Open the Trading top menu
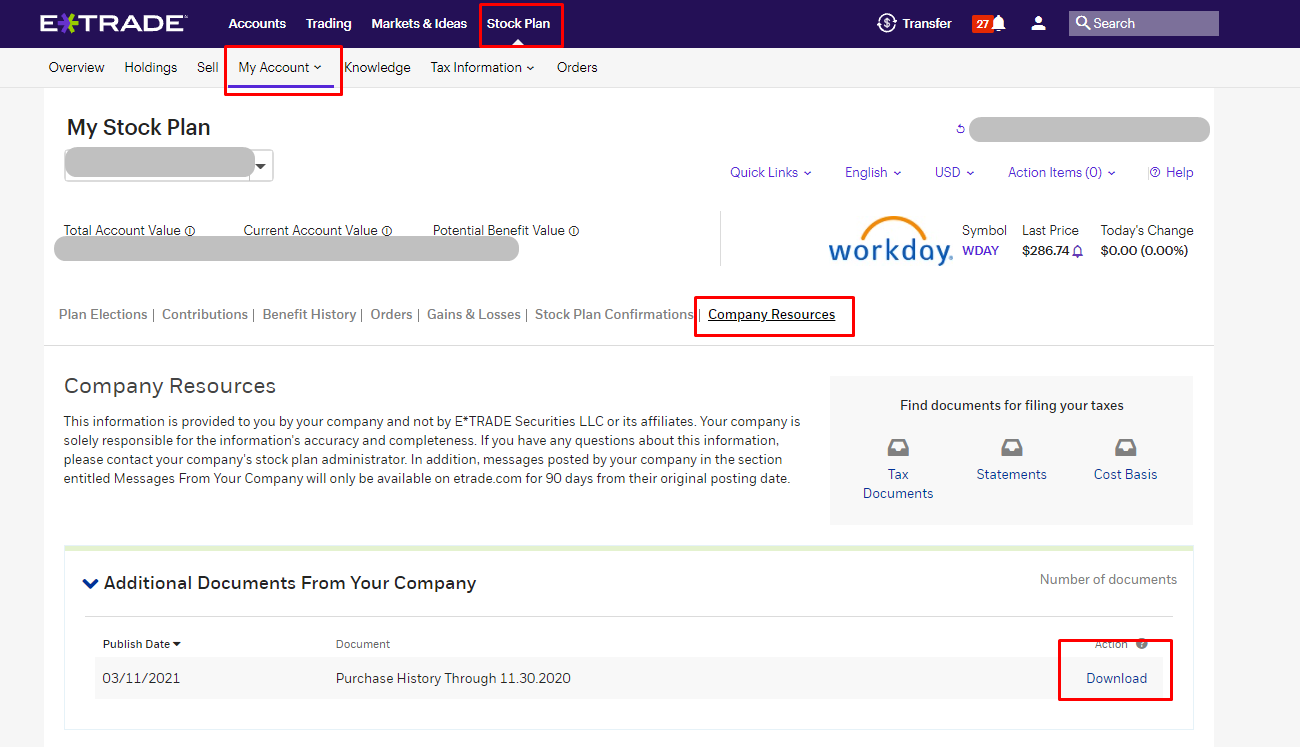 [328, 23]
